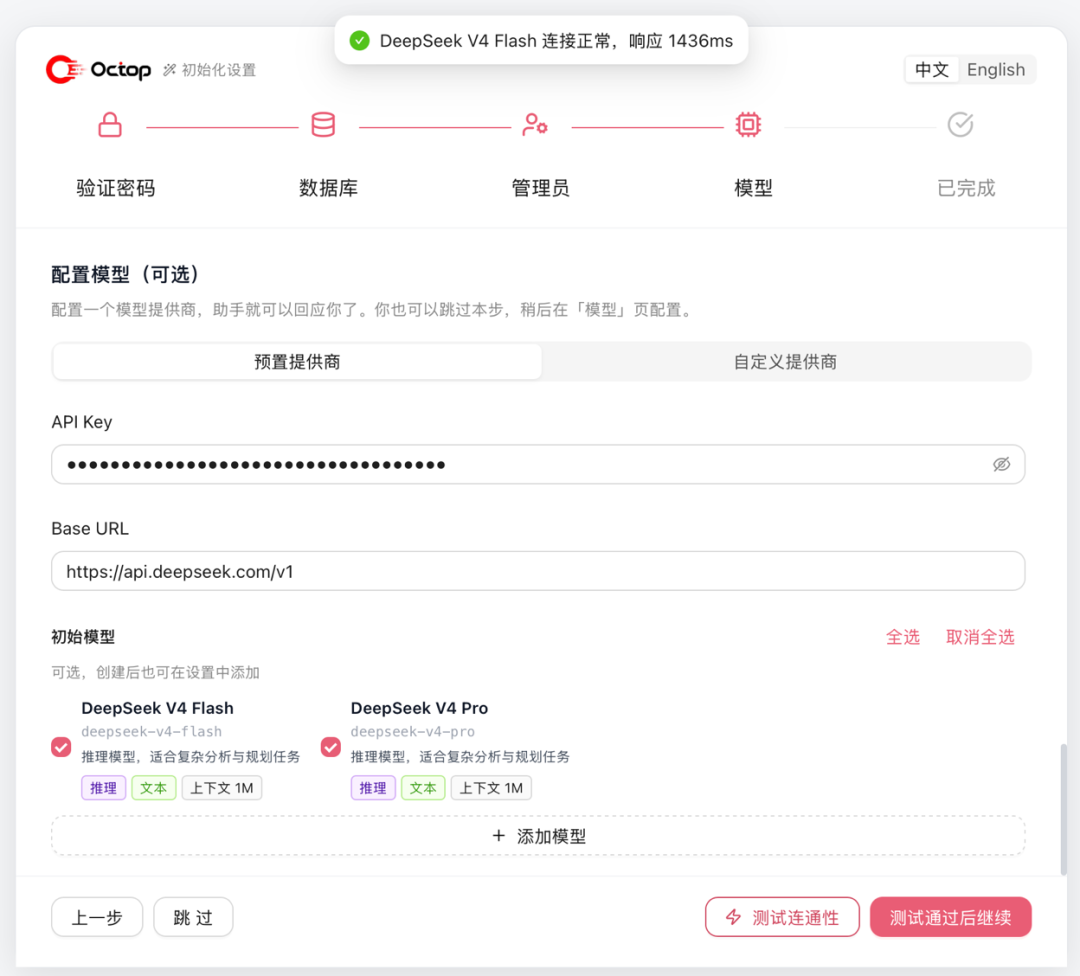Click the completed checkmark step icon

coord(960,125)
